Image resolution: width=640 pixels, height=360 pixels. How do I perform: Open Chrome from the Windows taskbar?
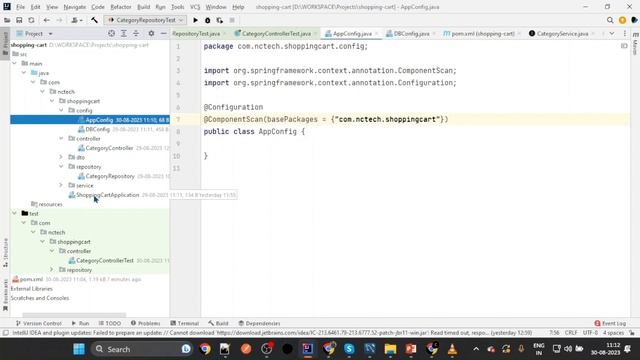coord(205,349)
